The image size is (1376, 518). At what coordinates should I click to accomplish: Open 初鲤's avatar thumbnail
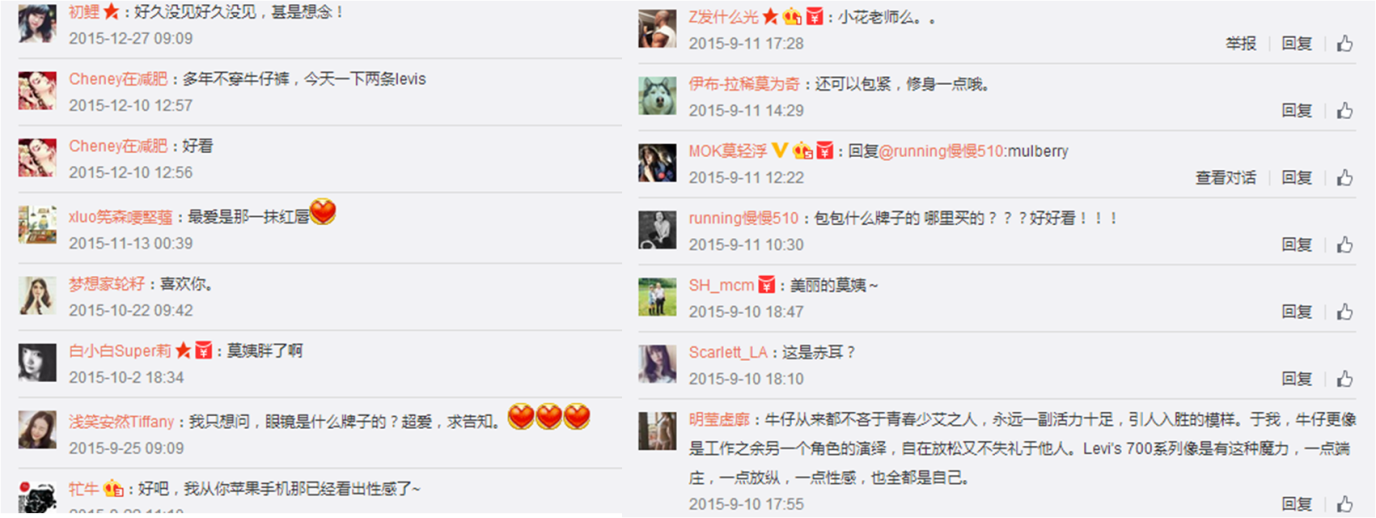click(37, 23)
